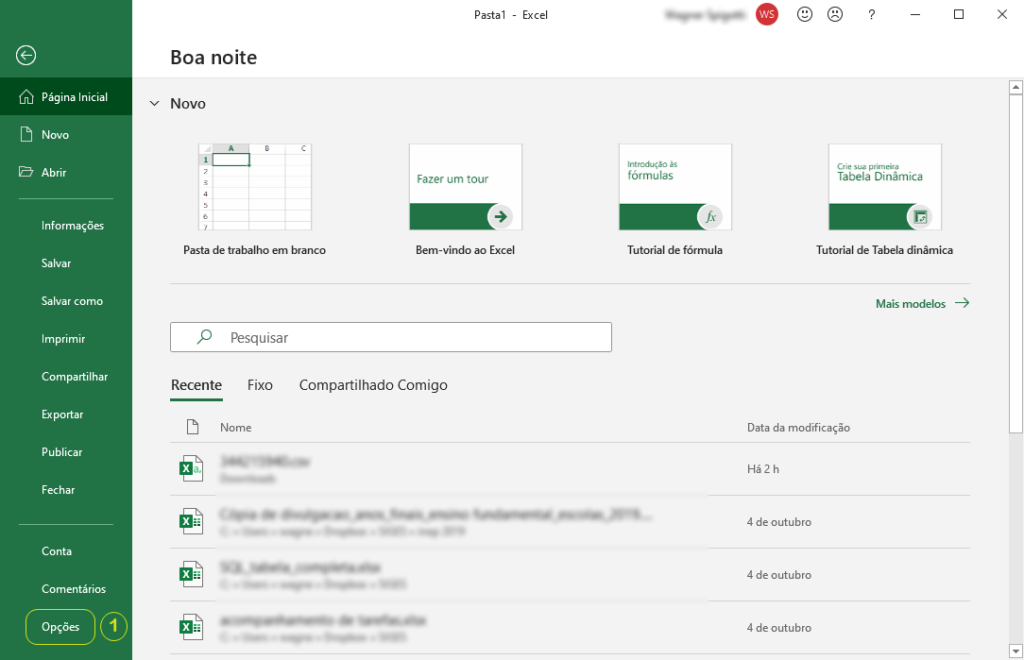Open the Fazer um tour template
This screenshot has width=1024, height=660.
pyautogui.click(x=465, y=200)
